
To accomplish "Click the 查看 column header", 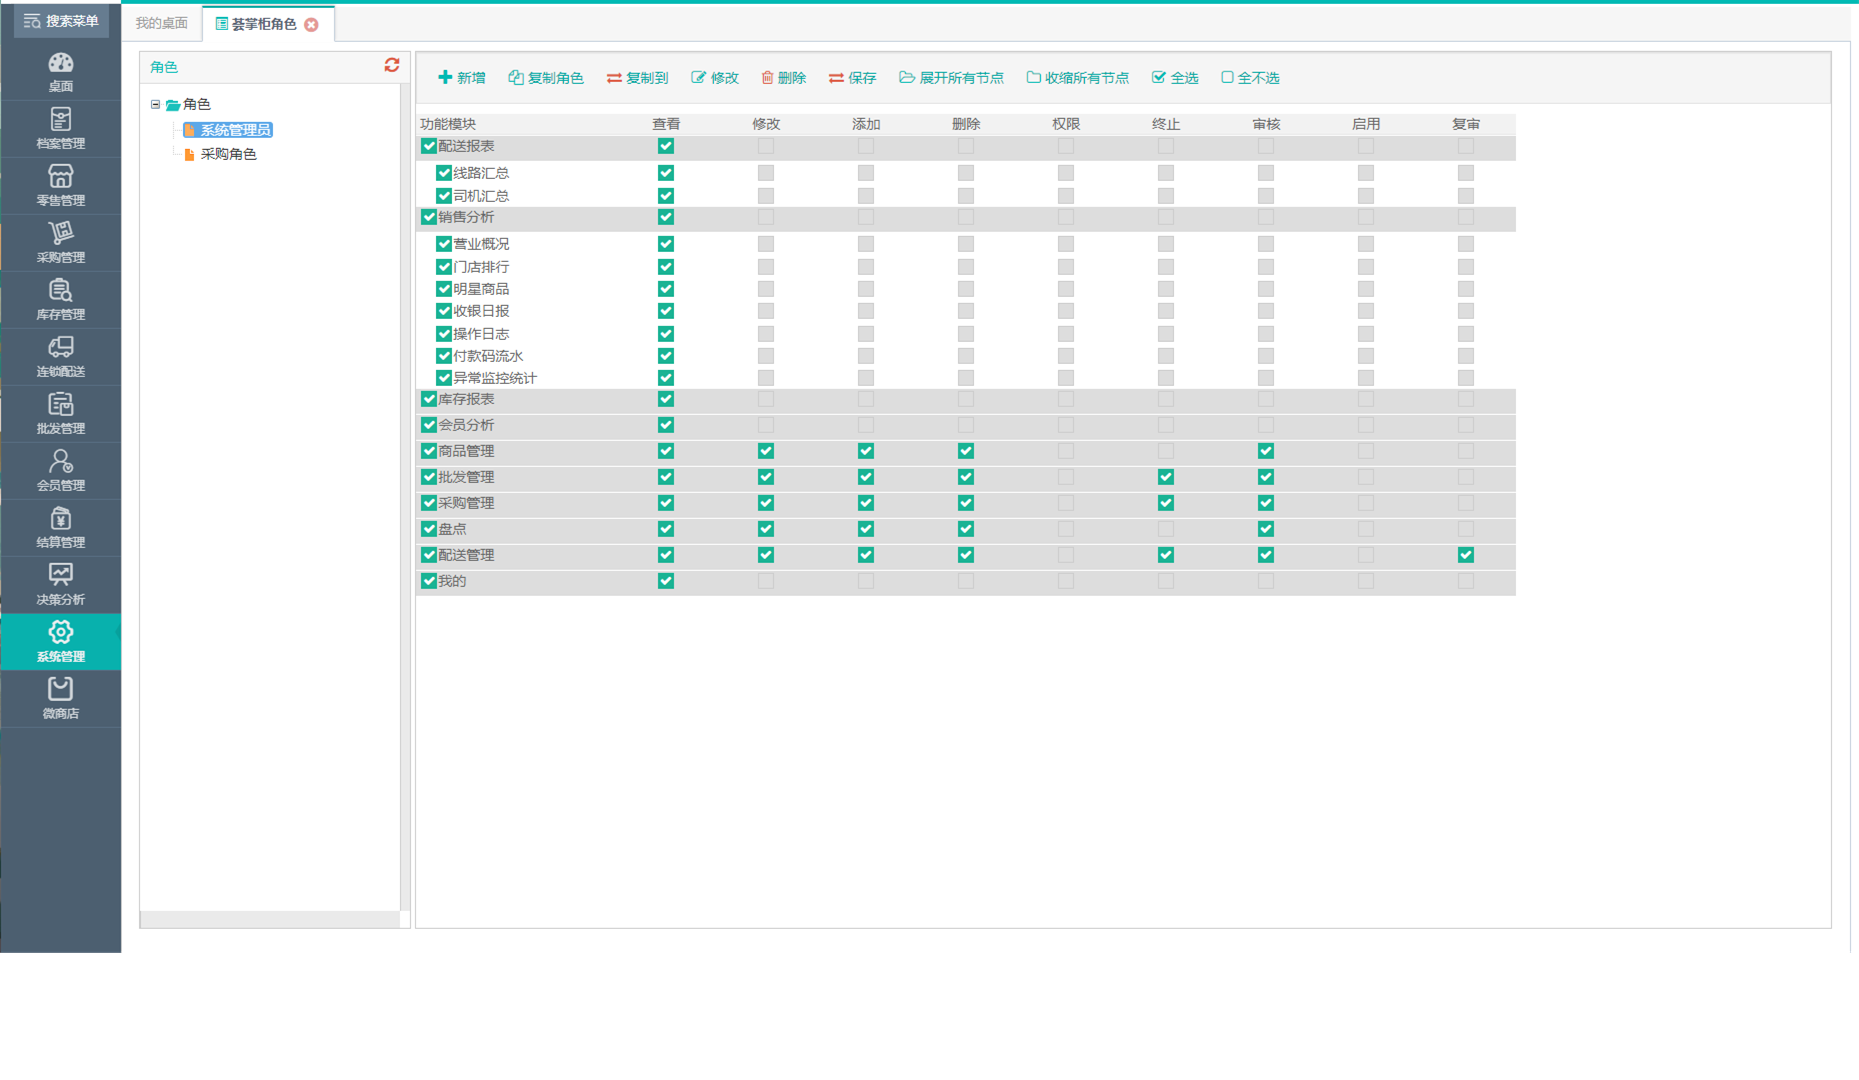I will [x=666, y=124].
